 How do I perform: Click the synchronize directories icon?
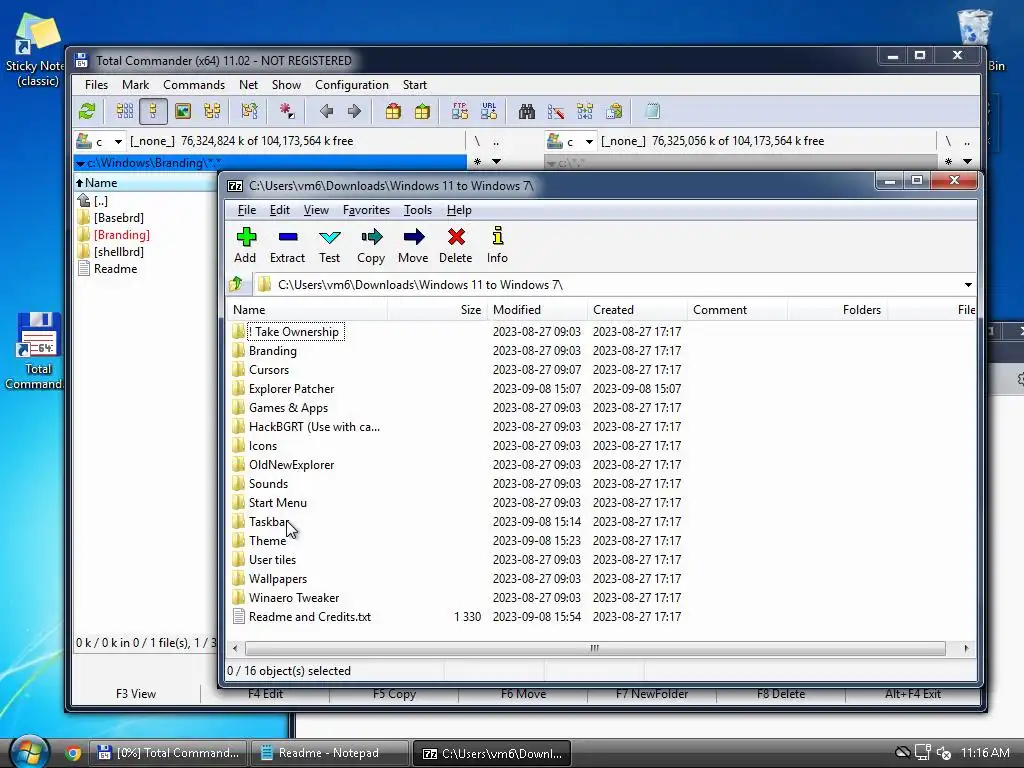(584, 111)
